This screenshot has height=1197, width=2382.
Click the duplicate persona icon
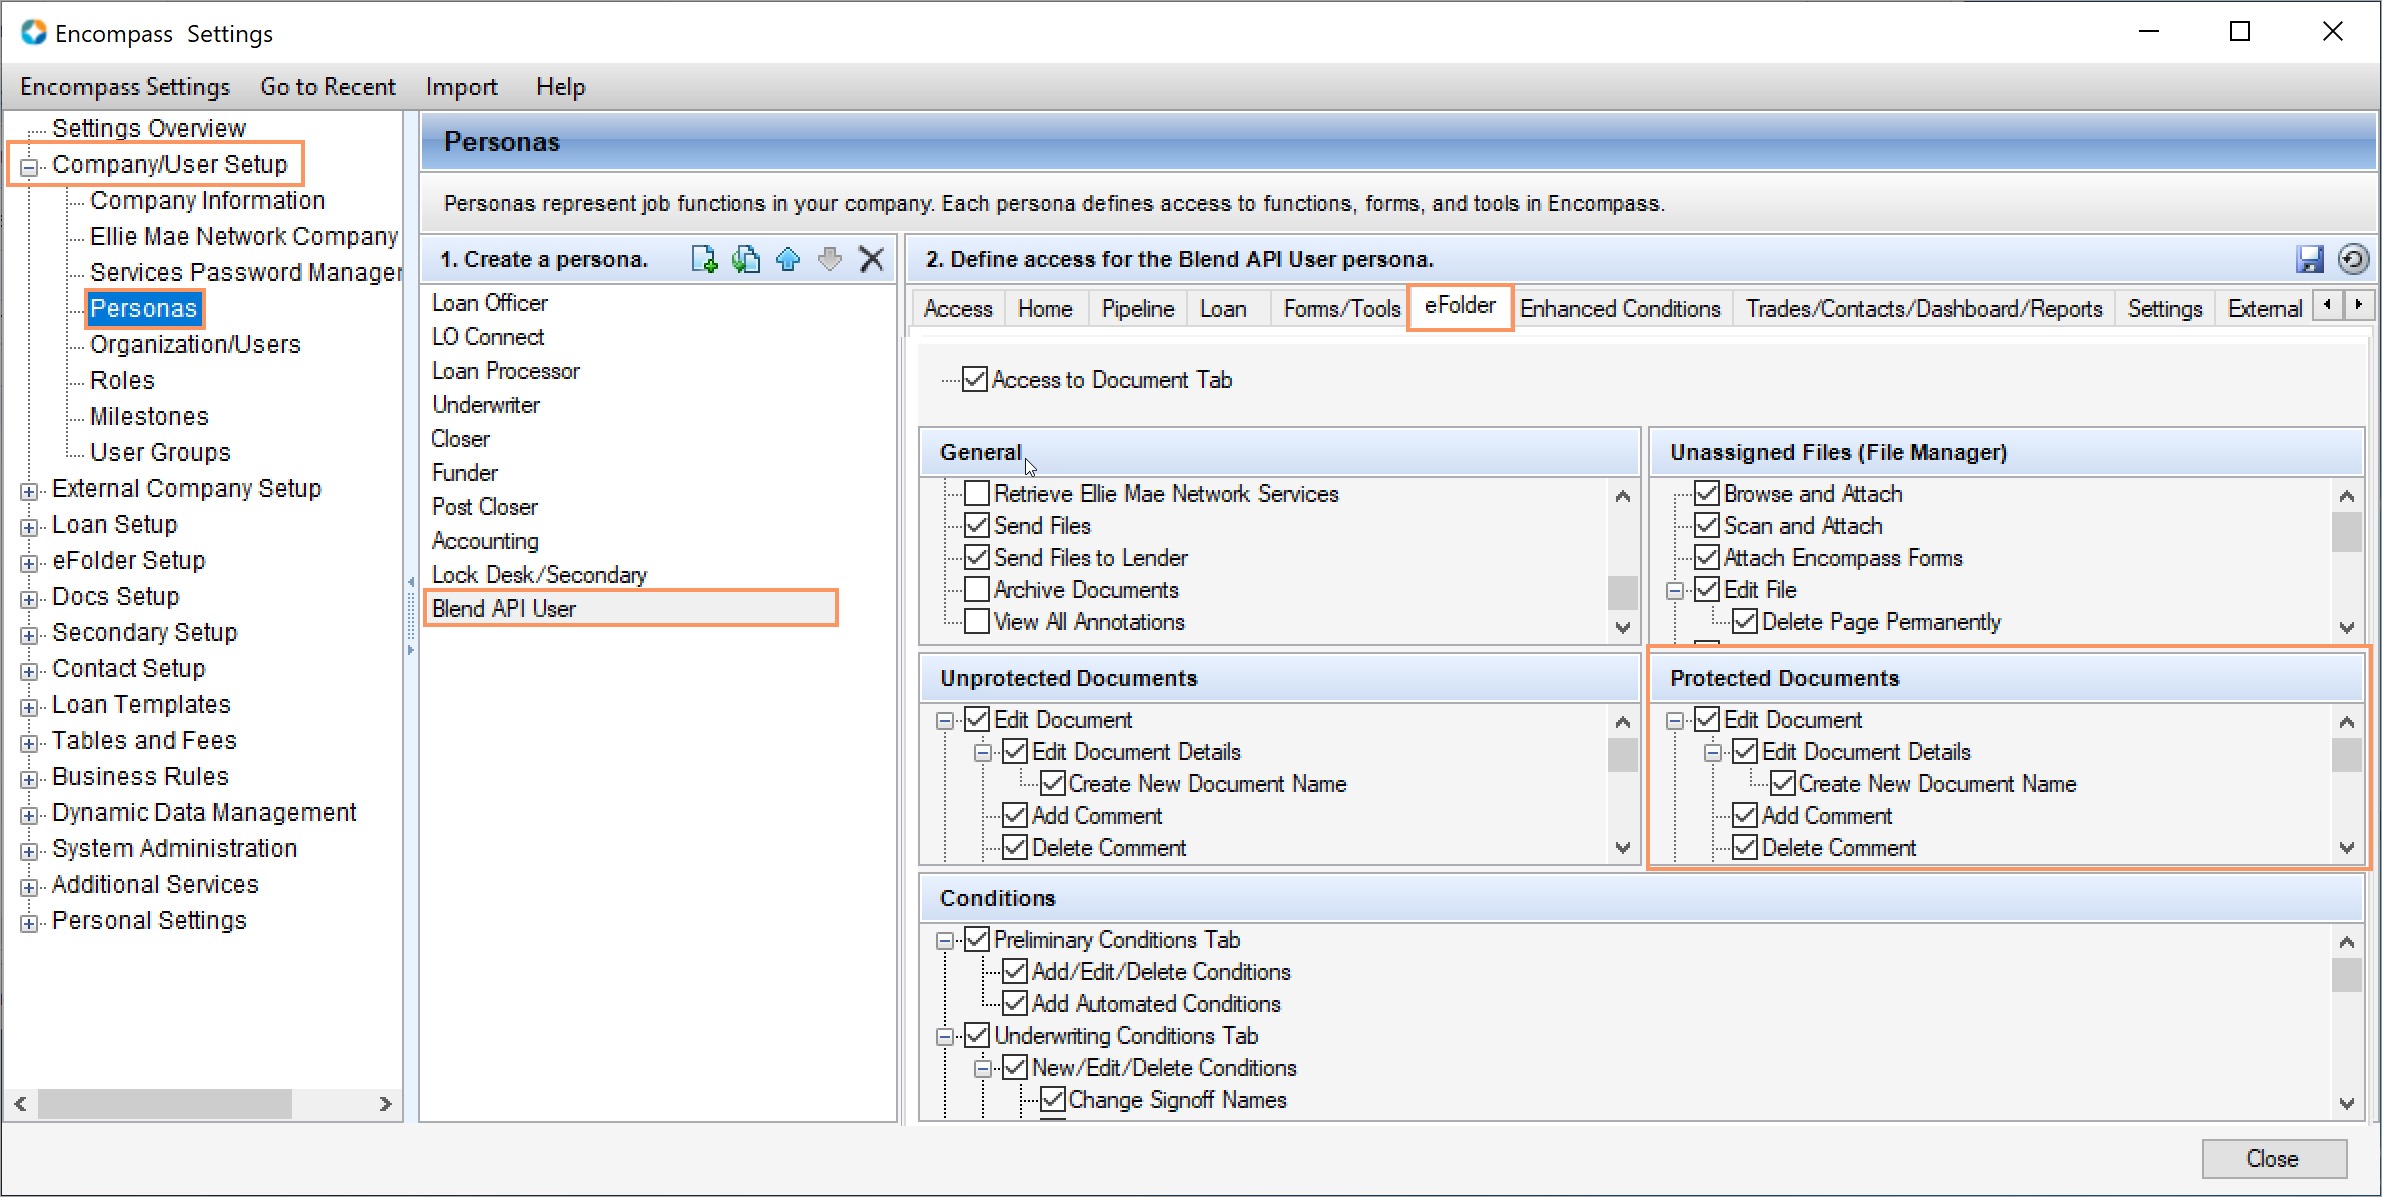746,259
